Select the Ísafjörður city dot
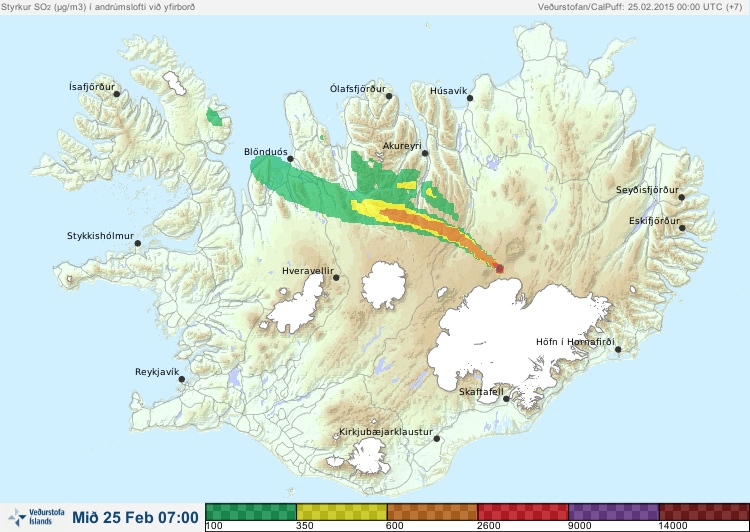 coord(117,94)
